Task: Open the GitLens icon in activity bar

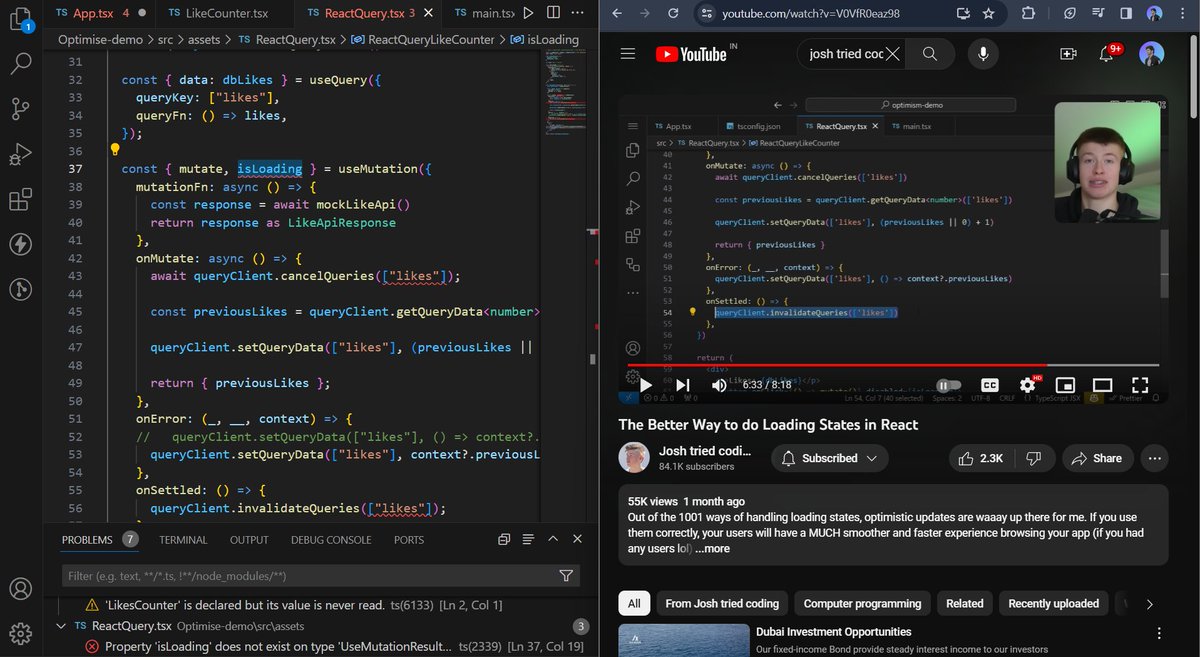Action: point(21,289)
